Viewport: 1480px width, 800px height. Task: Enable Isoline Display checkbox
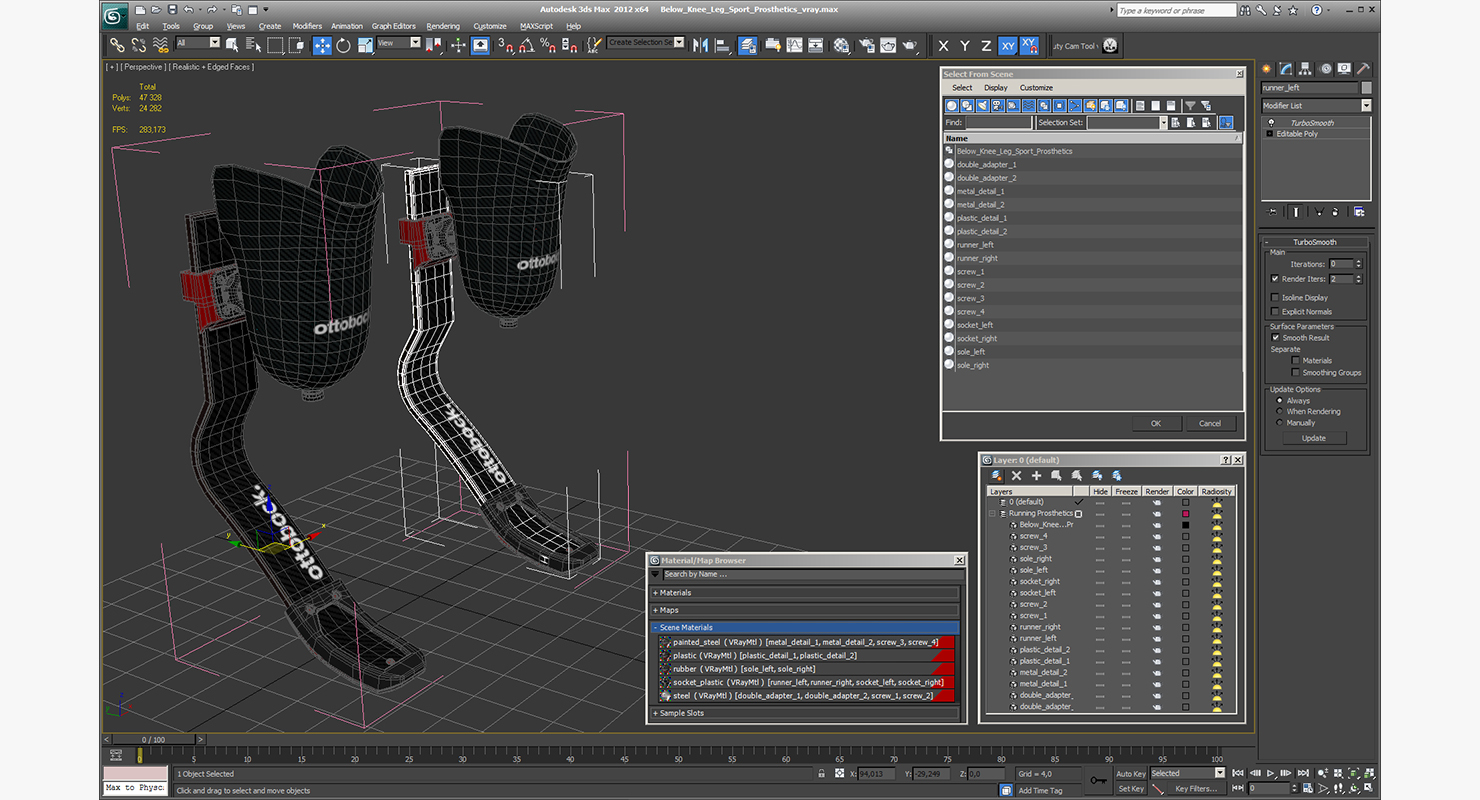(x=1275, y=297)
